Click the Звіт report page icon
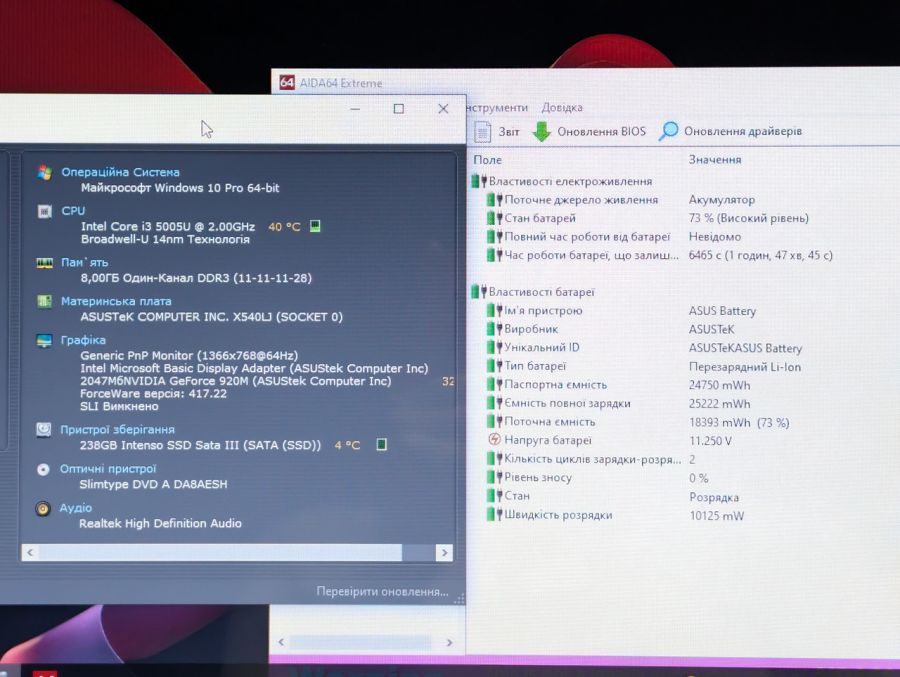 483,131
